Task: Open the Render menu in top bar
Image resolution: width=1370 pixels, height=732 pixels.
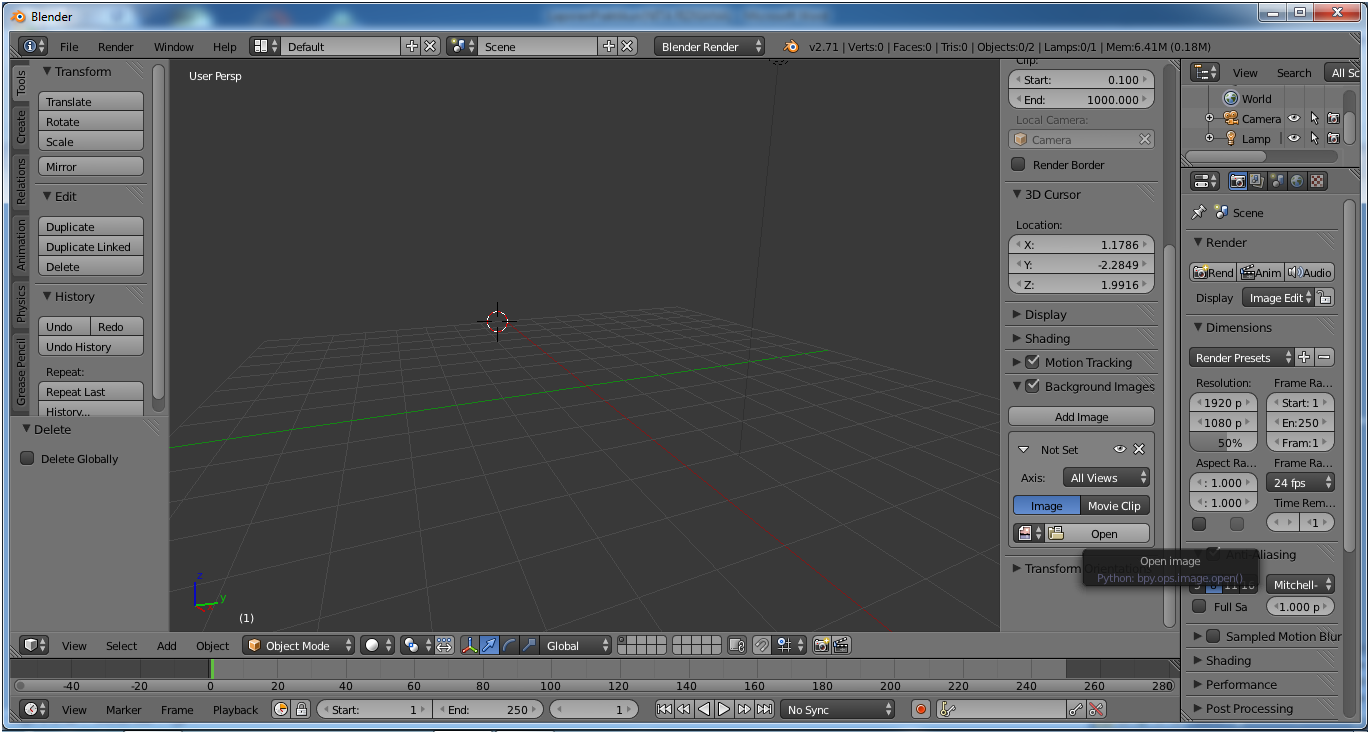Action: tap(116, 47)
